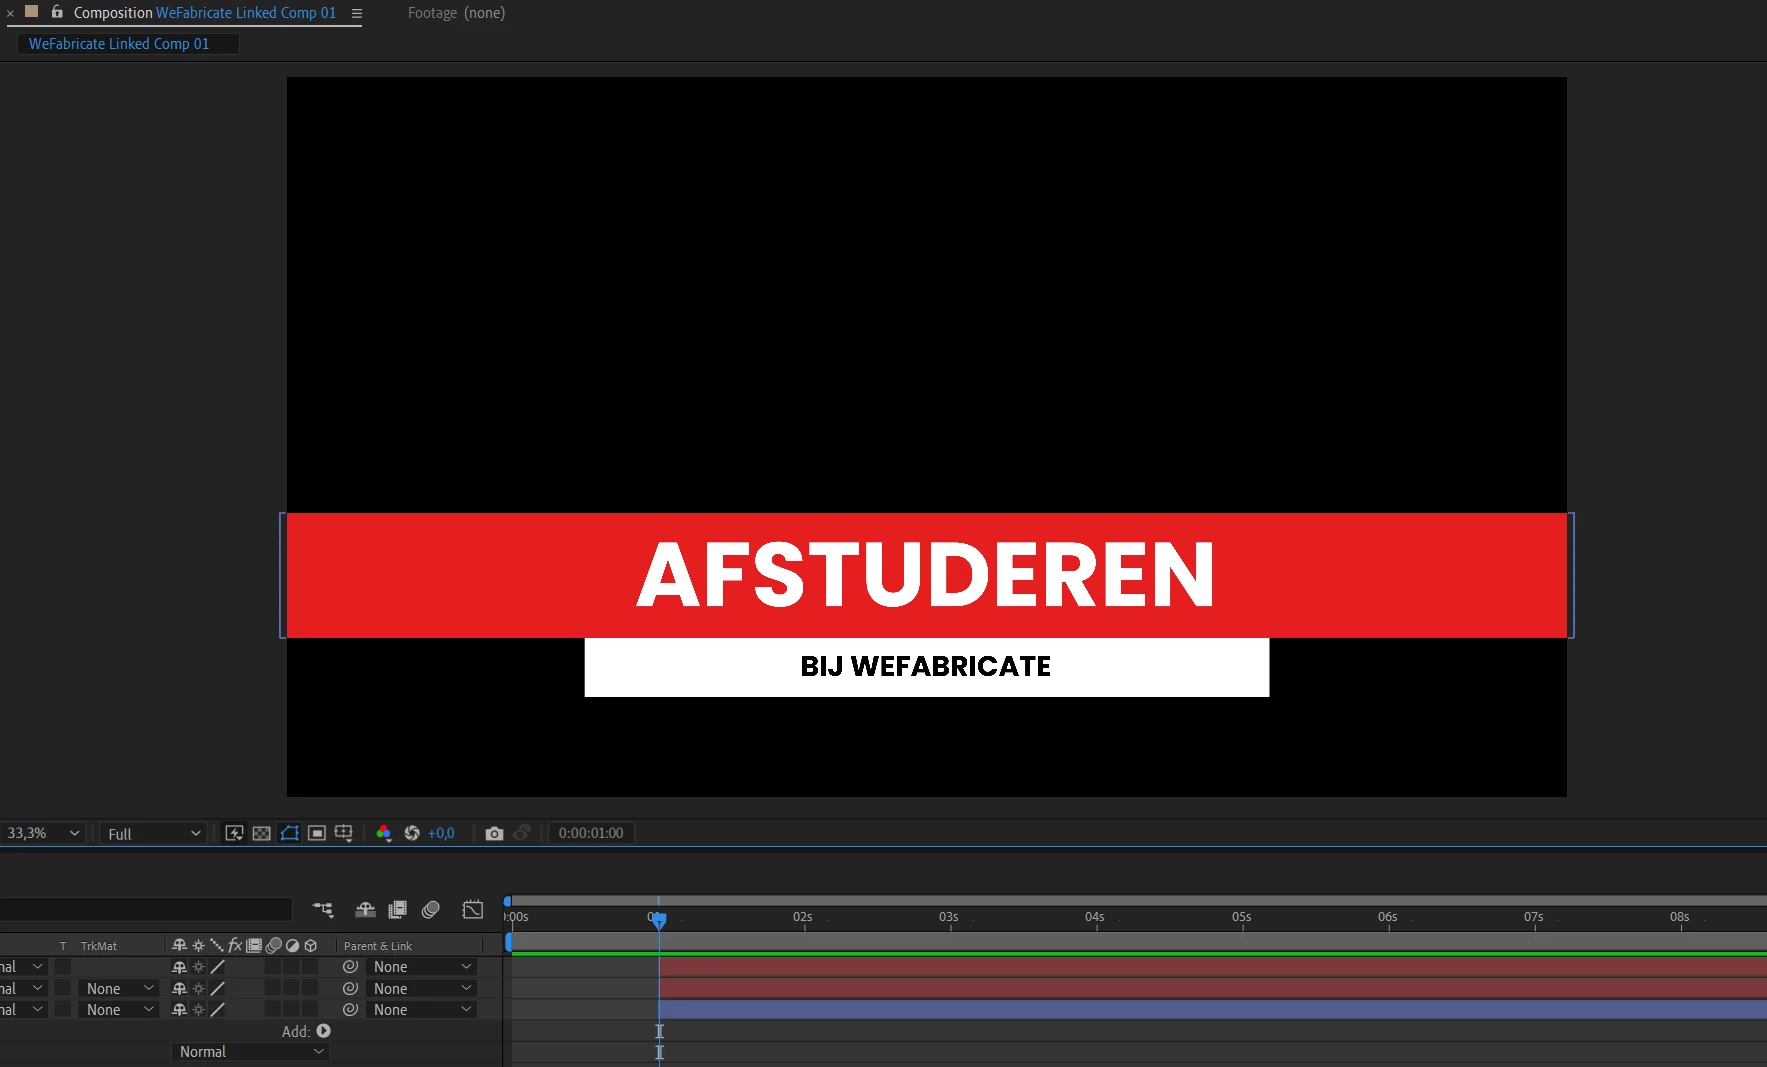Viewport: 1767px width, 1067px height.
Task: Toggle Preserve Transparency box on first layer
Action: pyautogui.click(x=62, y=967)
